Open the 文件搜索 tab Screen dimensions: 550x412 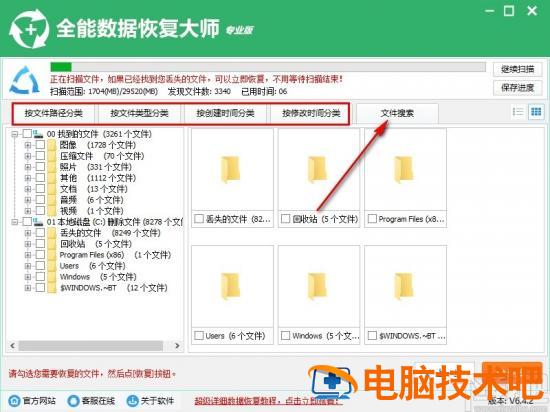(397, 113)
